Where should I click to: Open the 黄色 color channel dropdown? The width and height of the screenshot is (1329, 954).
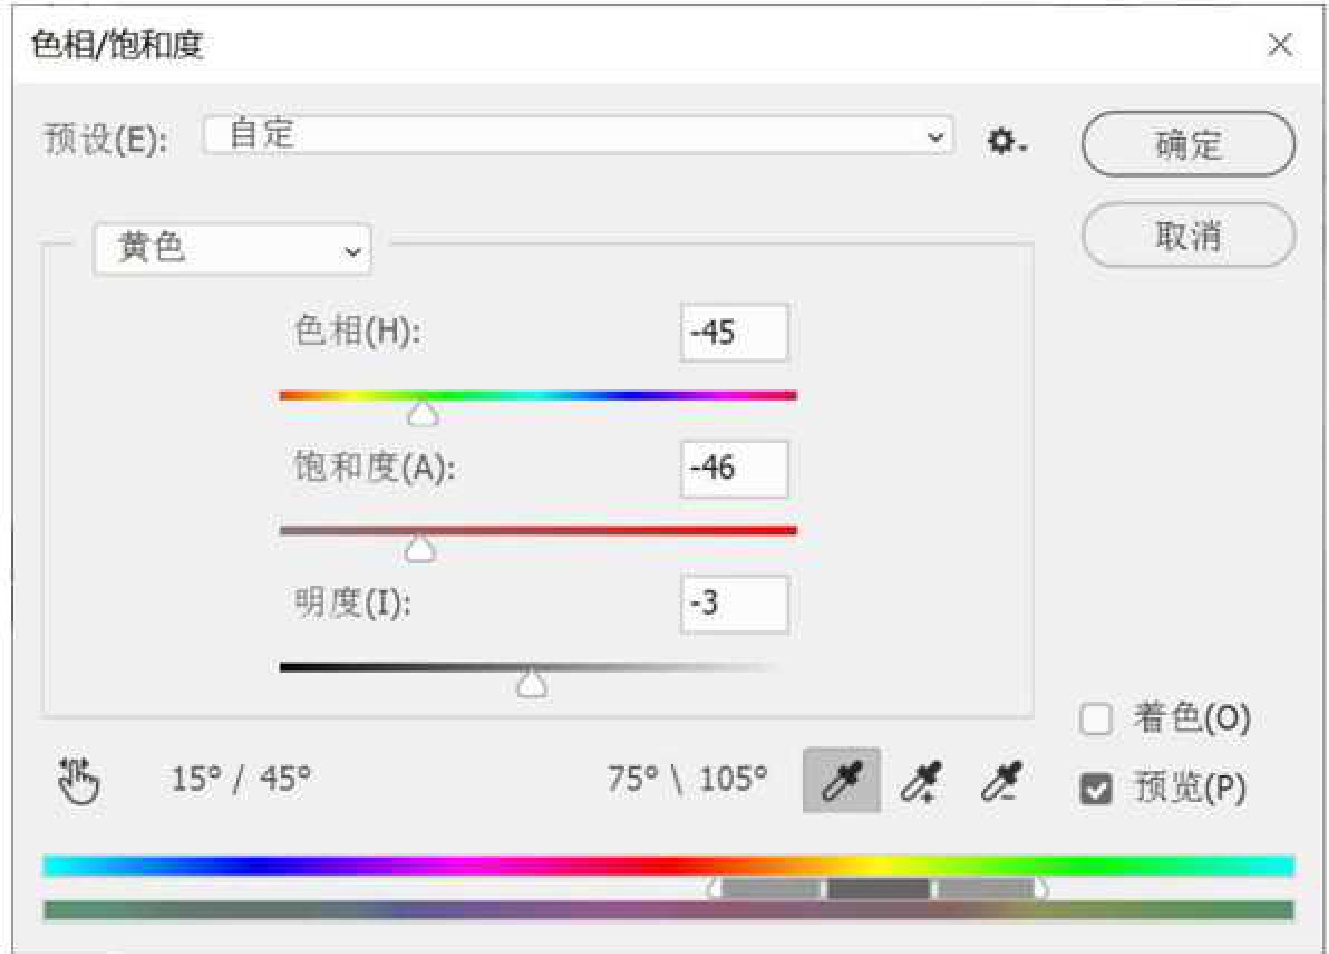[232, 249]
